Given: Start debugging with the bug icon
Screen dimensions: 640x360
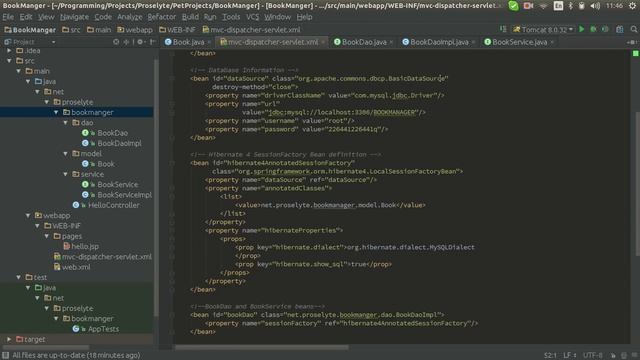Looking at the screenshot, I should (x=593, y=29).
